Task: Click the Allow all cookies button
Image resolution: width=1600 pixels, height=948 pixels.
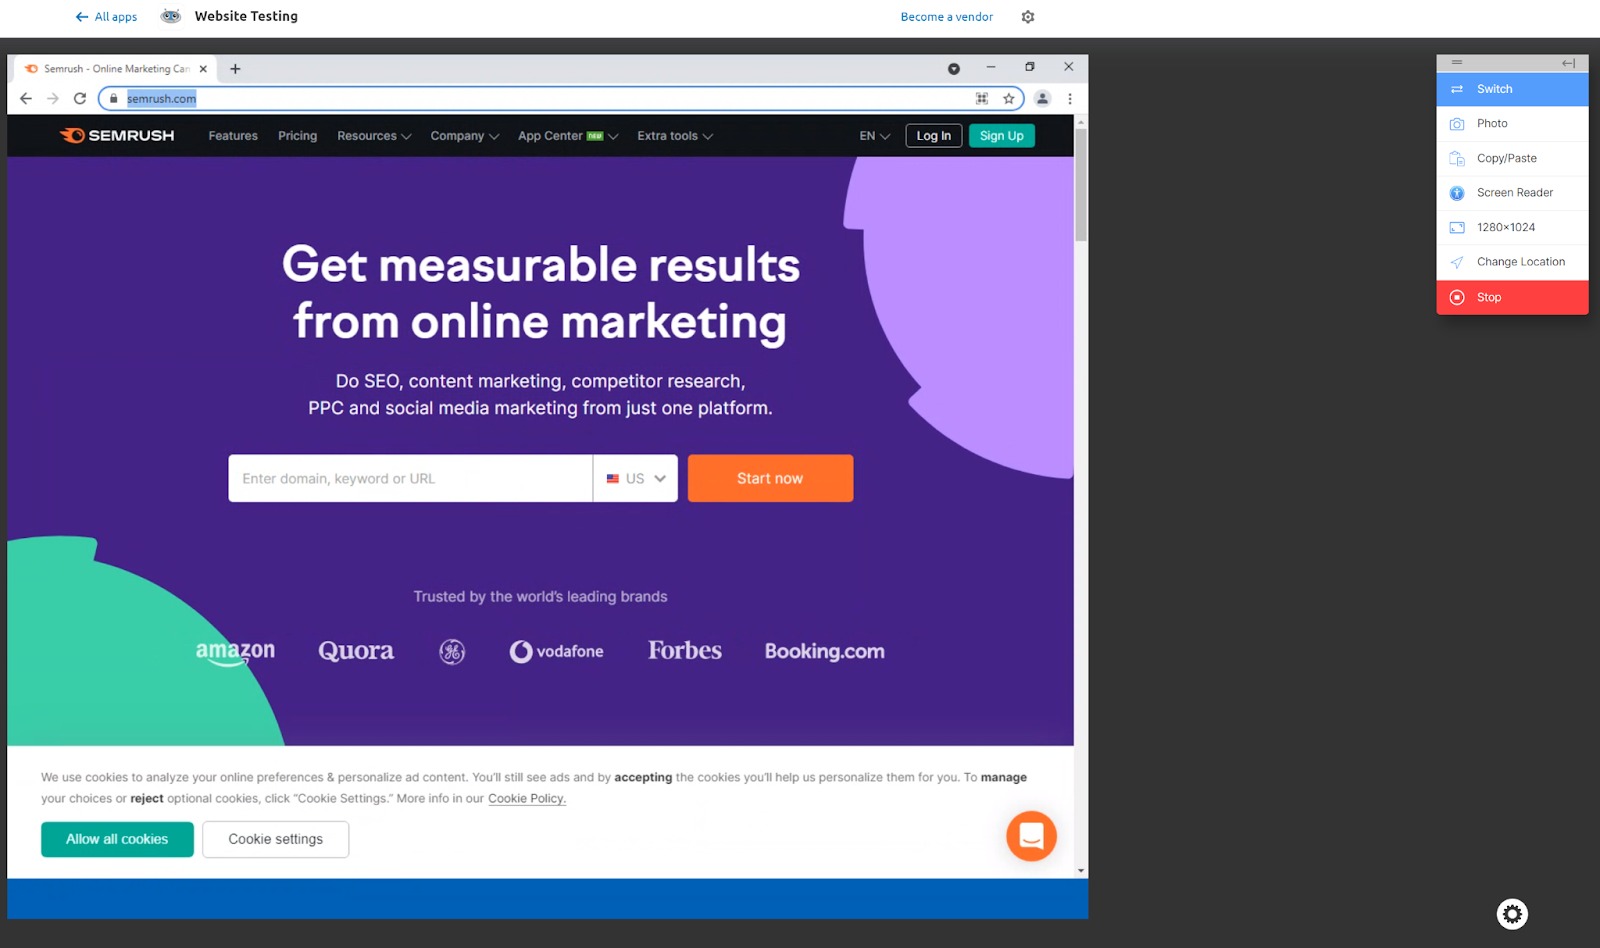Action: 117,839
